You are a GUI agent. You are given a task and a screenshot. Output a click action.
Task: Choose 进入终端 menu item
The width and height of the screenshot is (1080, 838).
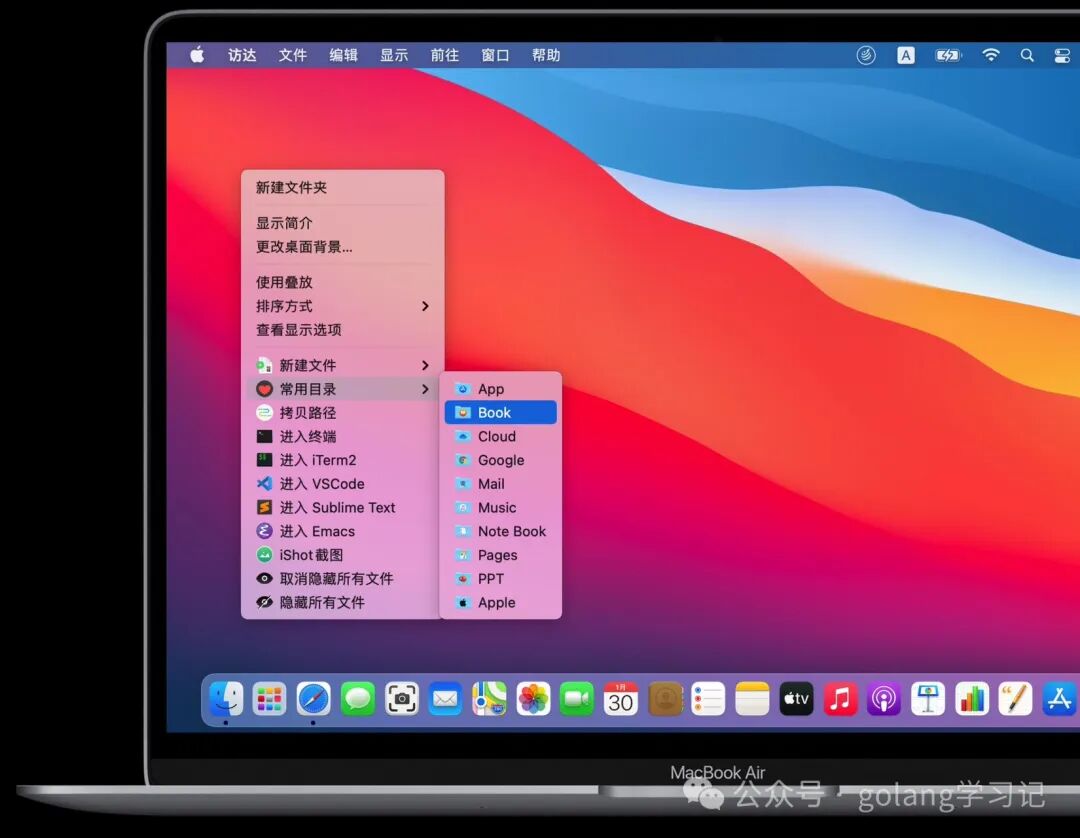[x=342, y=437]
